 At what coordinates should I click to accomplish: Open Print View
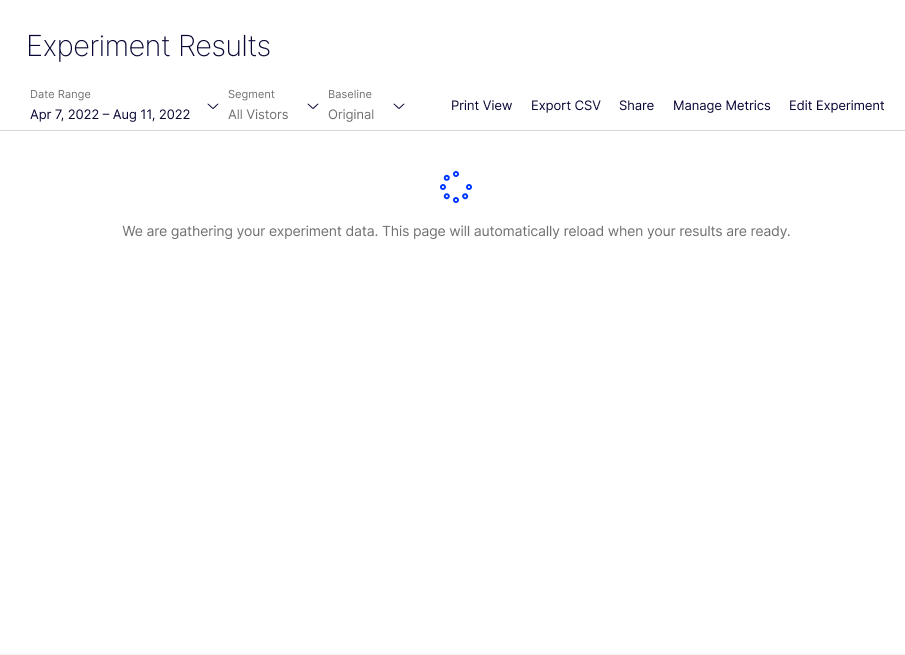coord(481,106)
